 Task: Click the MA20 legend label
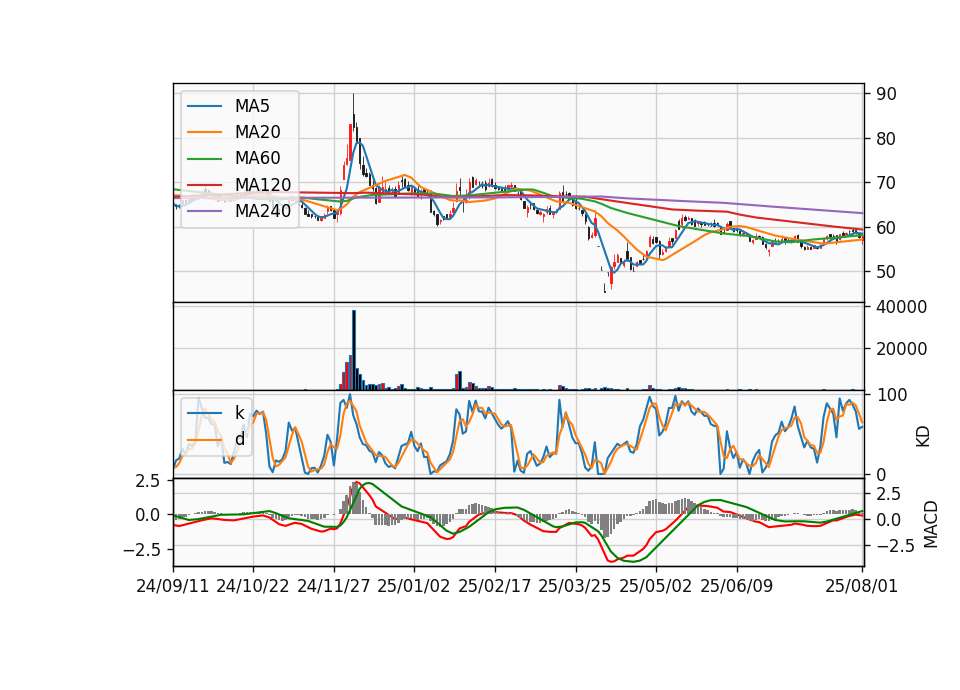257,132
